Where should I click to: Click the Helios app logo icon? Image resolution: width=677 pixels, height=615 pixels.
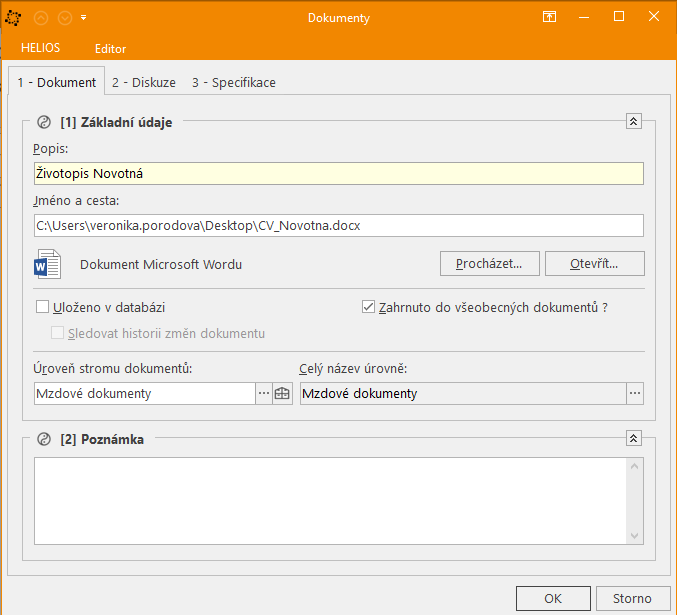(14, 17)
